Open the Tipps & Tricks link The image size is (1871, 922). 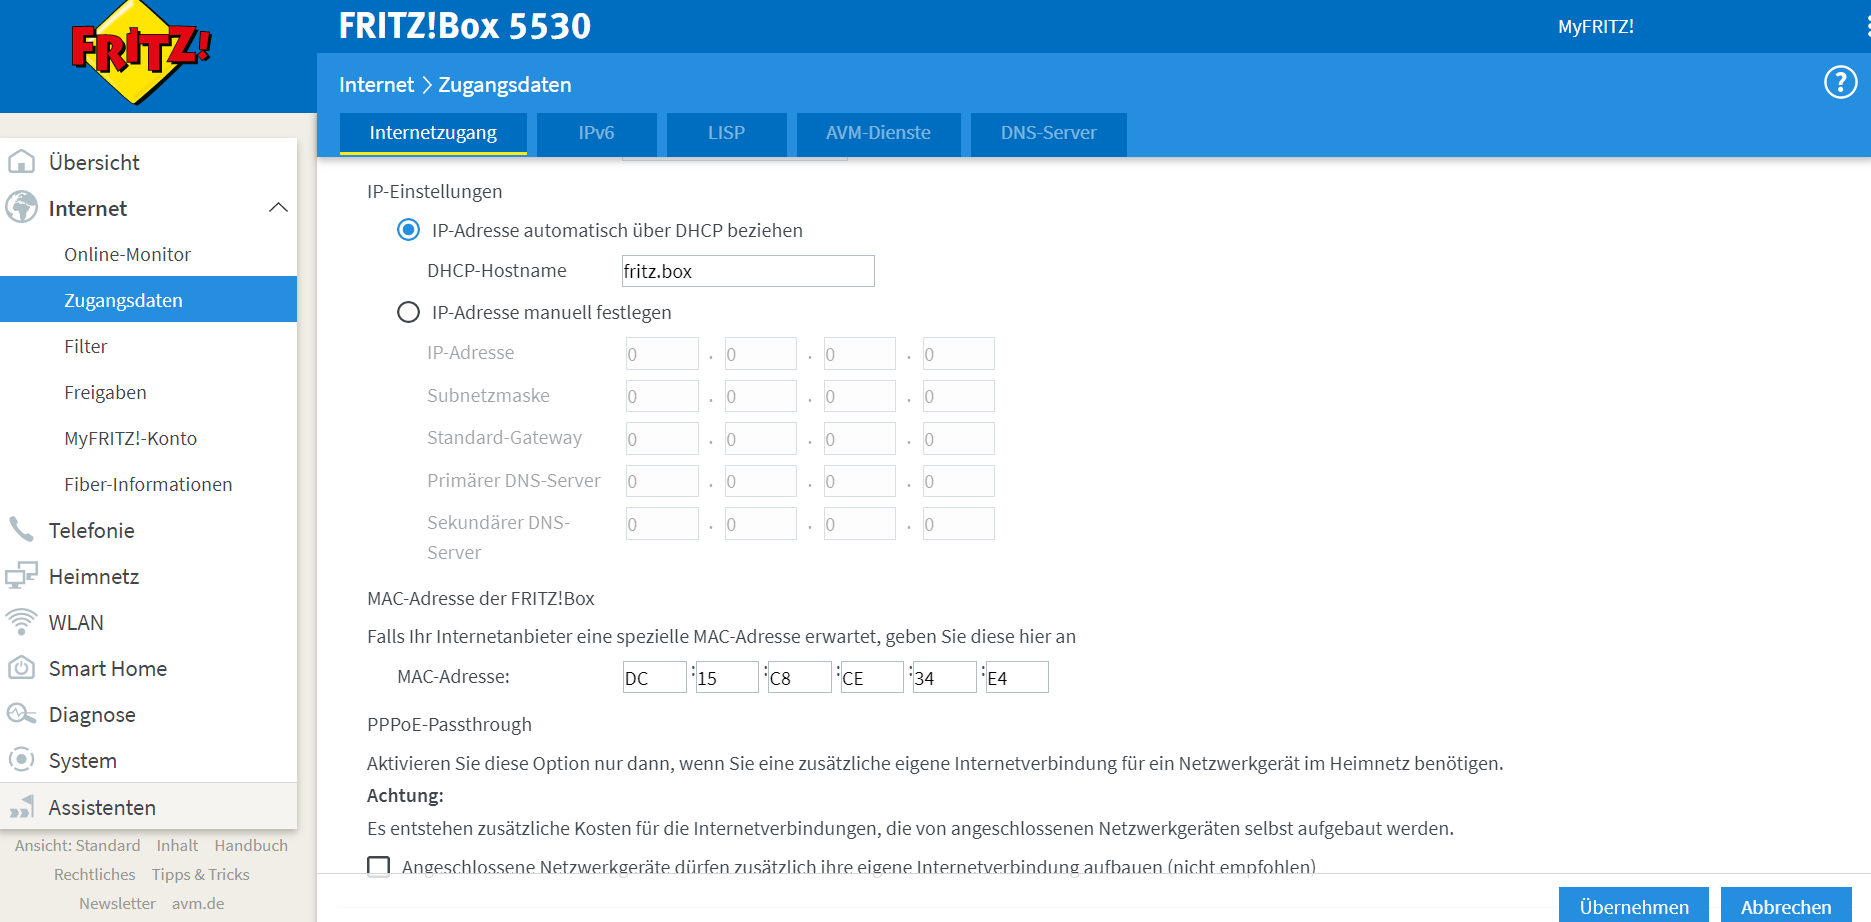point(201,874)
